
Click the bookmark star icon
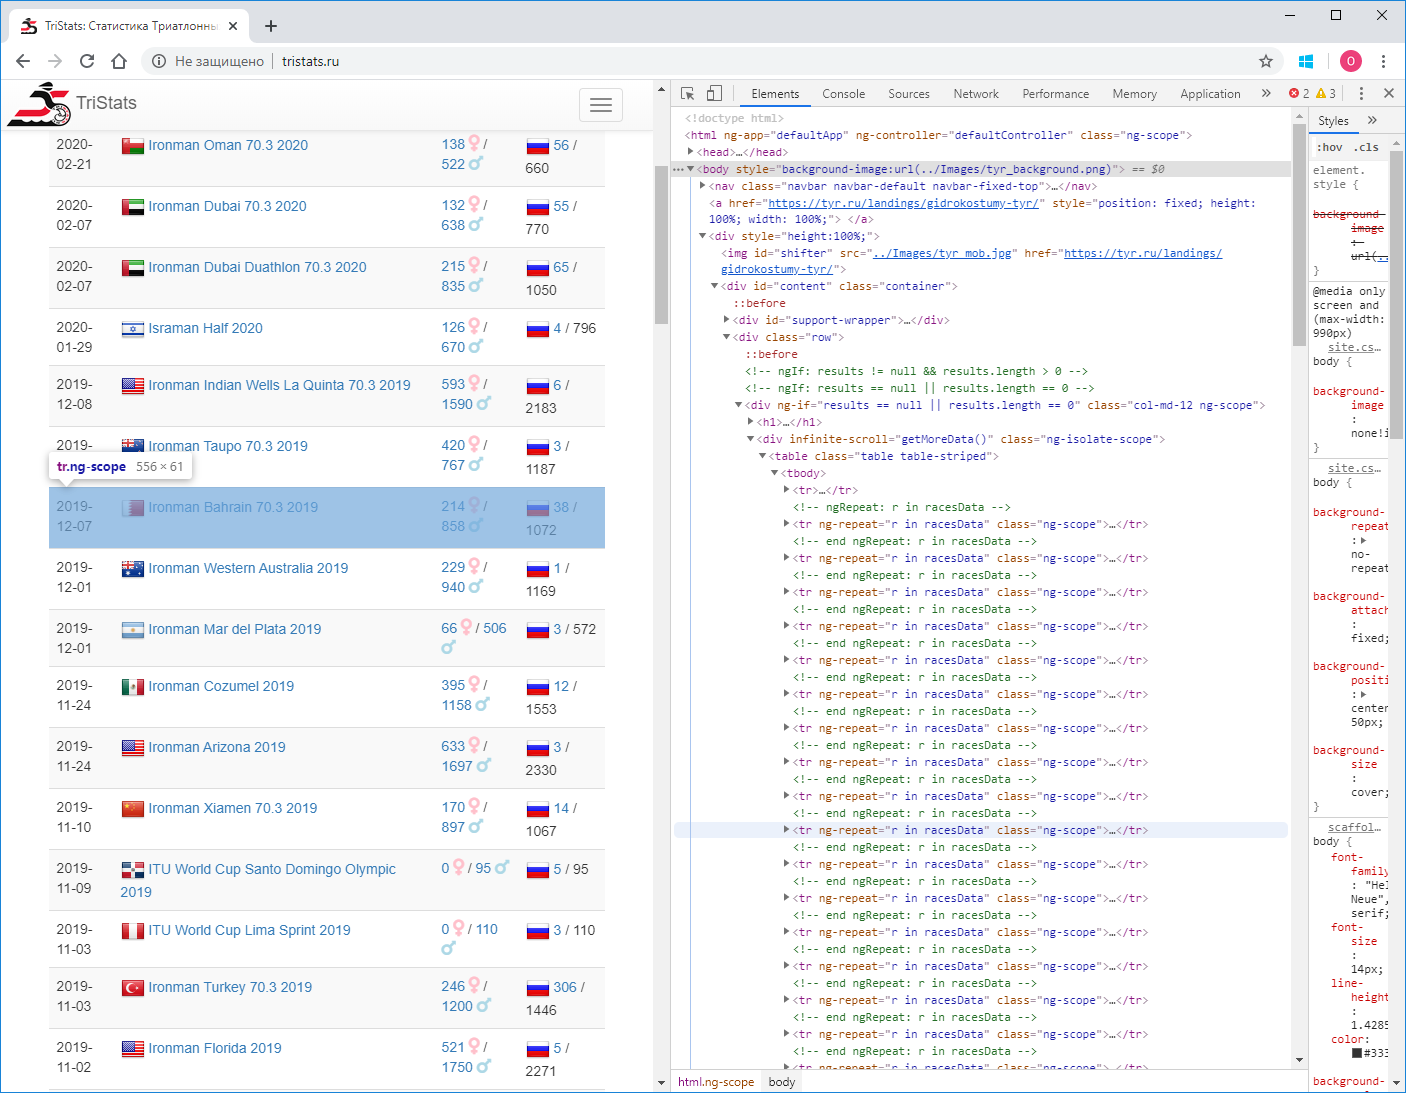(x=1265, y=61)
